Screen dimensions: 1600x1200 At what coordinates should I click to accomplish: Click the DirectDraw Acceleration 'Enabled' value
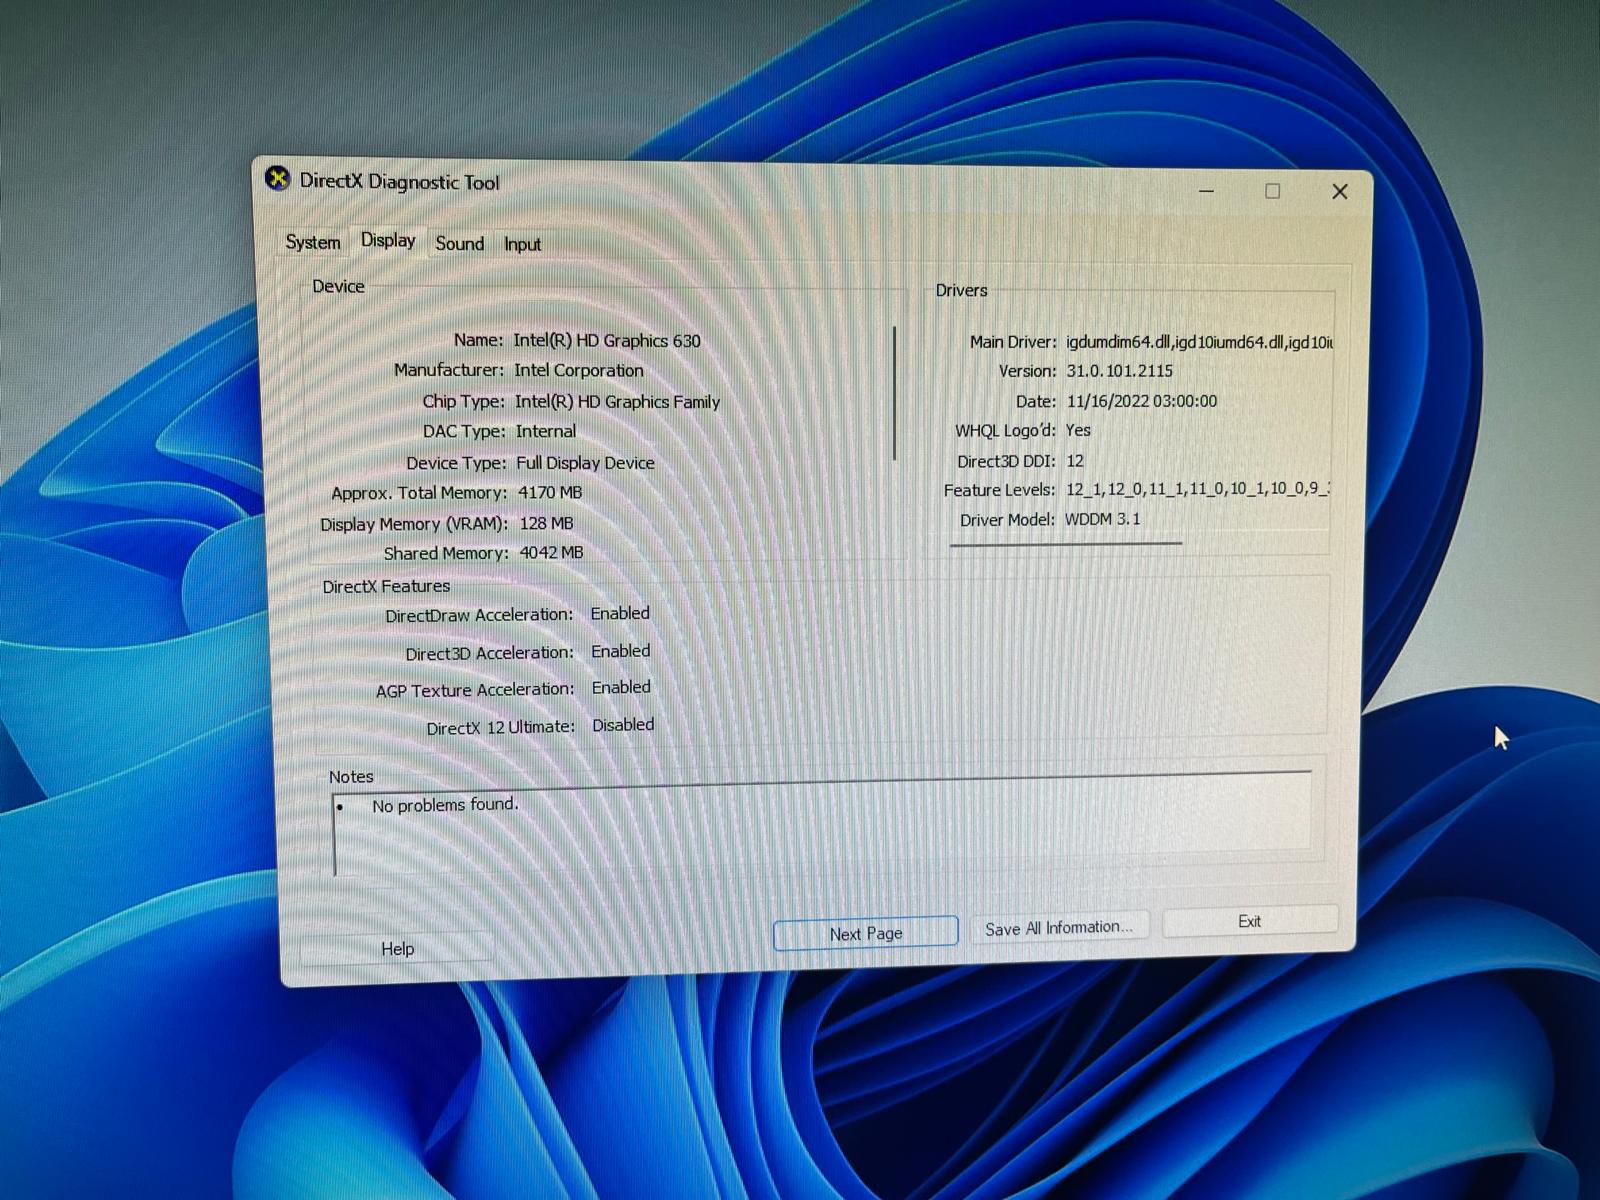620,613
